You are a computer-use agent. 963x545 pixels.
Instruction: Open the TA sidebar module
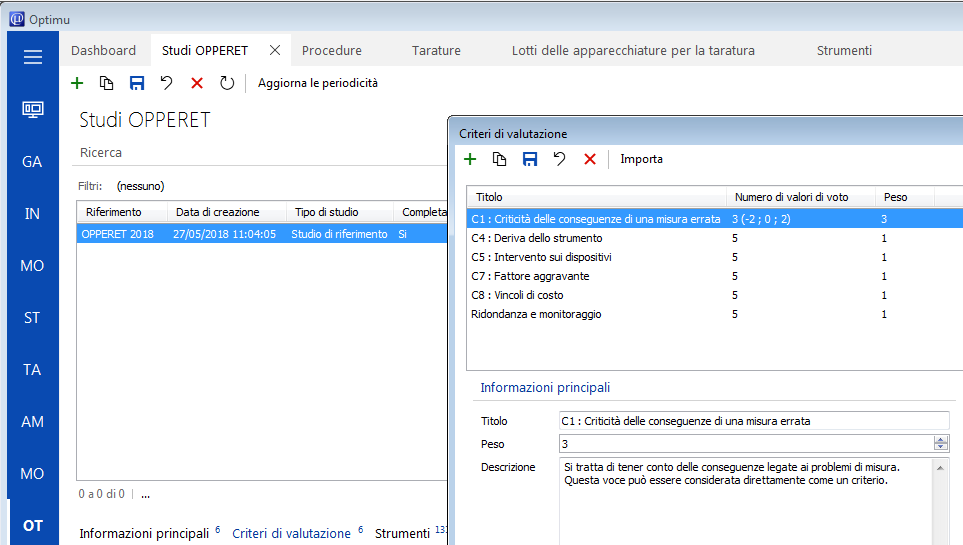pyautogui.click(x=32, y=370)
